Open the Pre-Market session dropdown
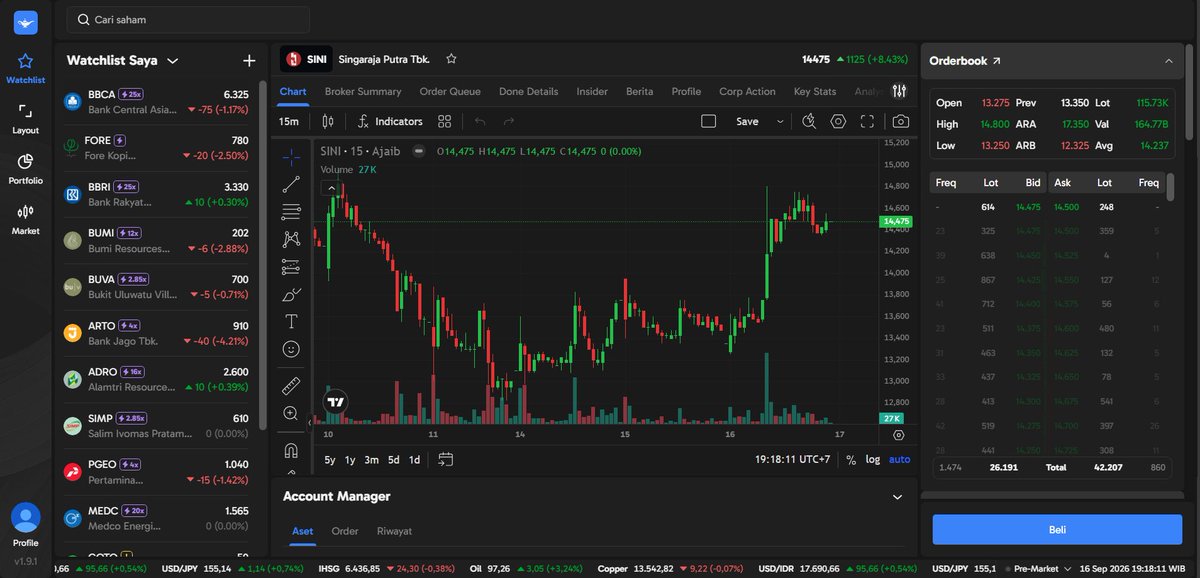The width and height of the screenshot is (1200, 578). point(1040,568)
